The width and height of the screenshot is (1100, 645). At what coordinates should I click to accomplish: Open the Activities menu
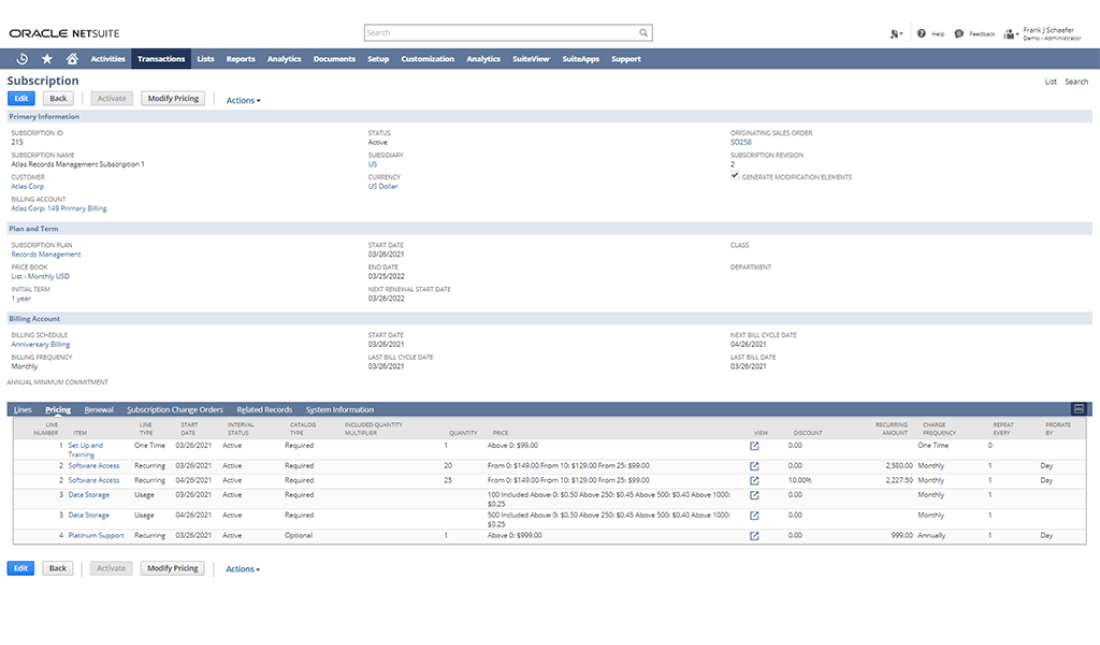(107, 59)
